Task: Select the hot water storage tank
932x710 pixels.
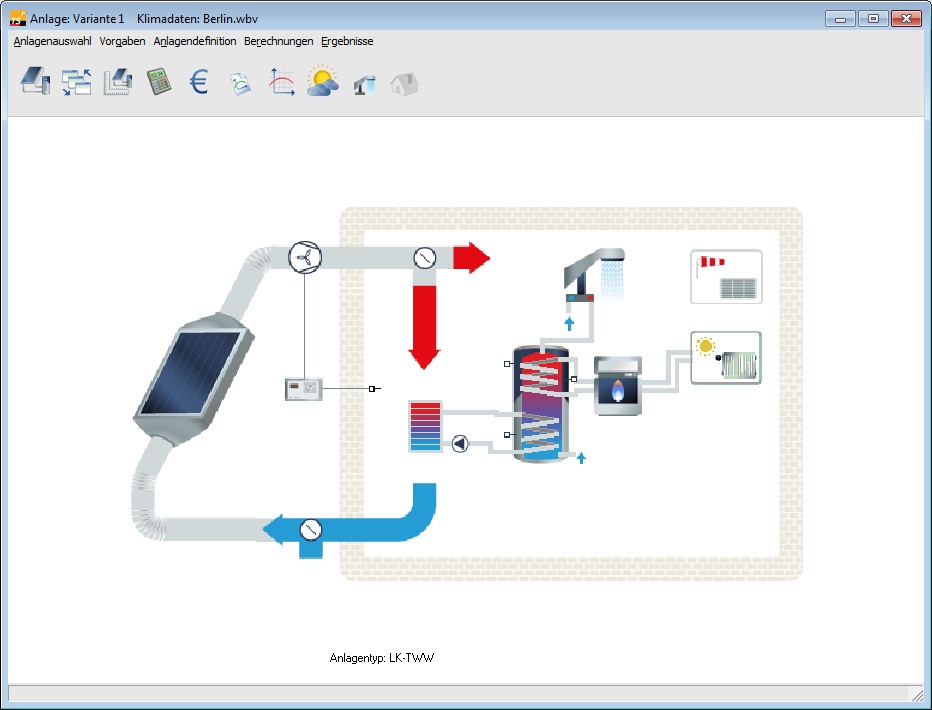Action: pos(541,404)
